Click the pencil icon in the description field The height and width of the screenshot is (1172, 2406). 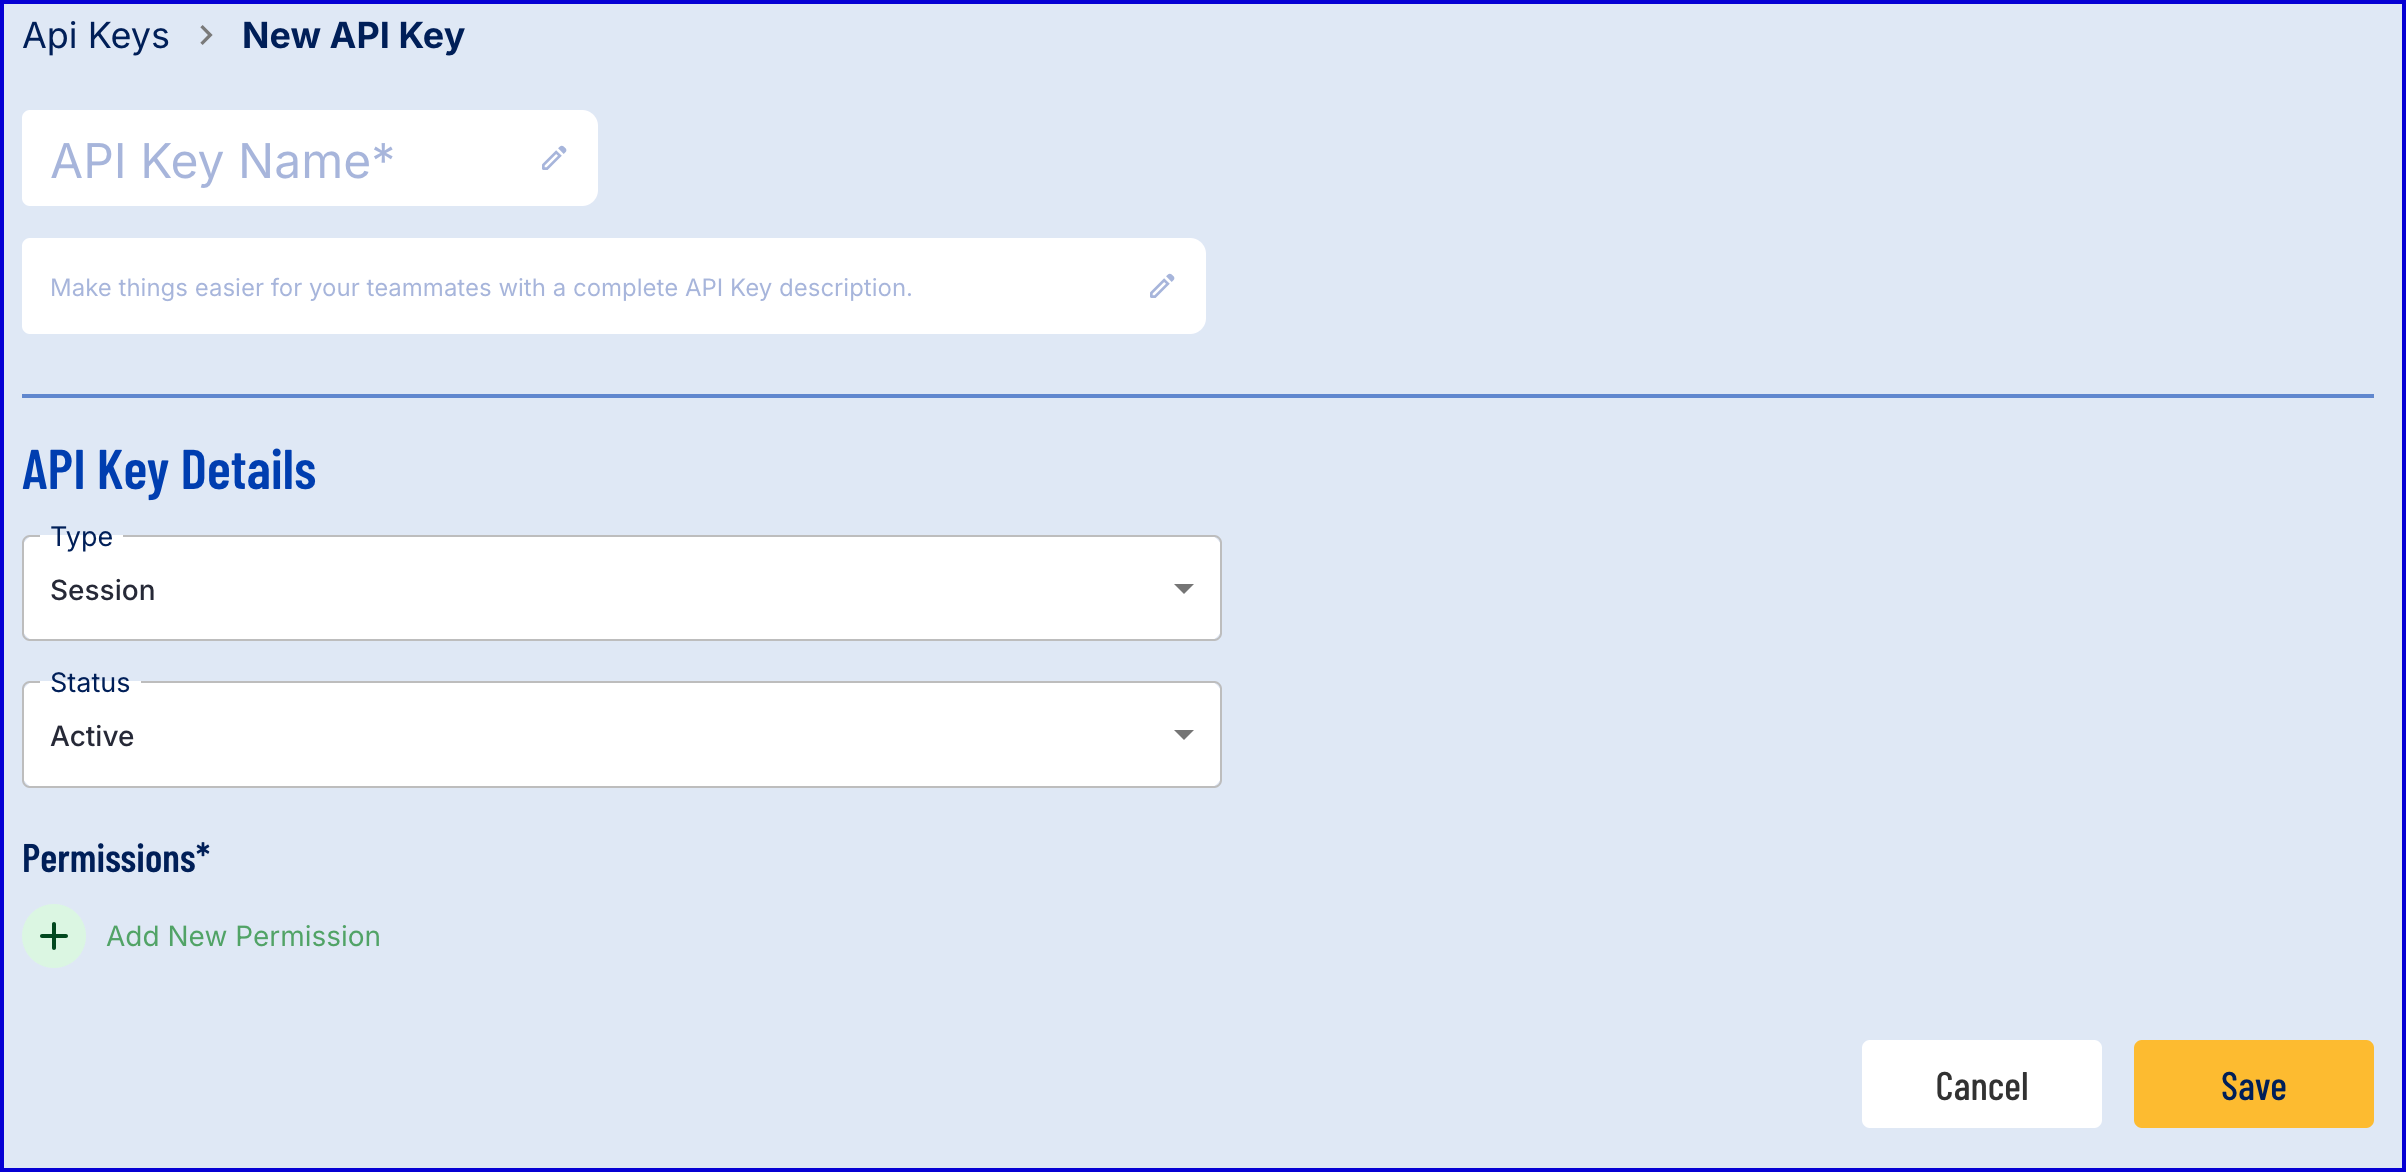click(x=1162, y=286)
